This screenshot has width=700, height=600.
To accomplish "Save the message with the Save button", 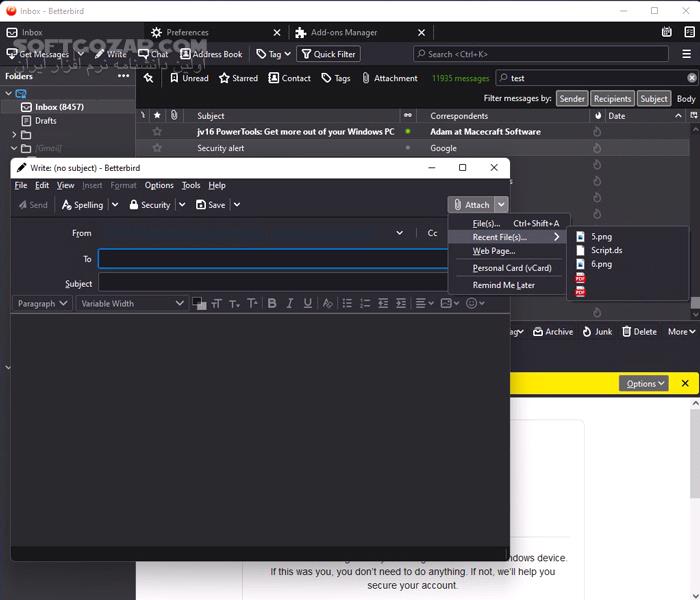I will (211, 205).
